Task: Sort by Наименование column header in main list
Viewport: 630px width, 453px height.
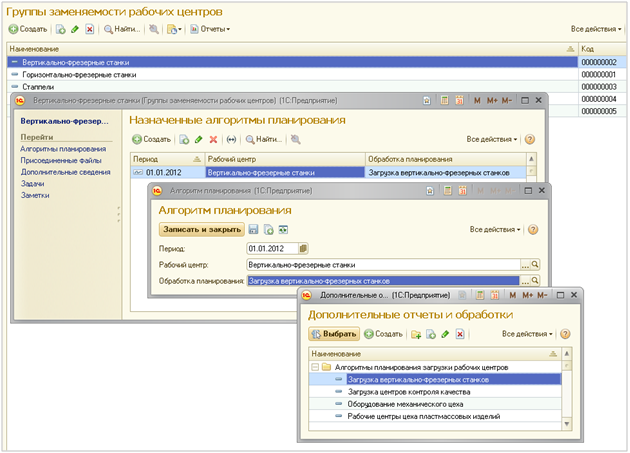Action: [x=292, y=49]
